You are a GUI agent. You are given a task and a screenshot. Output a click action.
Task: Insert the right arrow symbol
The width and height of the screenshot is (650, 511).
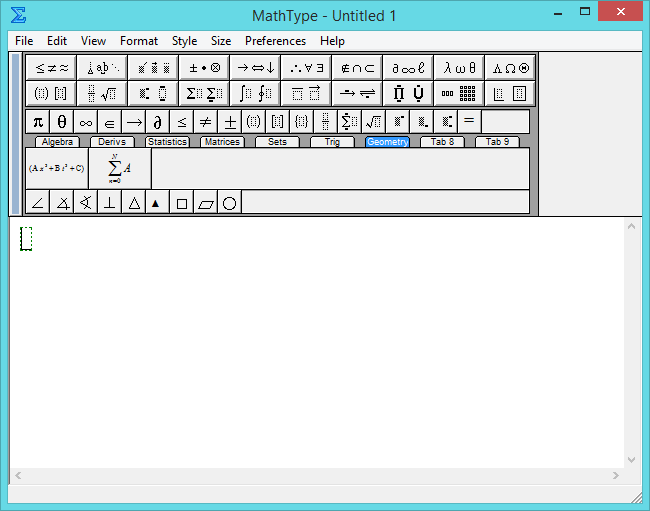134,122
